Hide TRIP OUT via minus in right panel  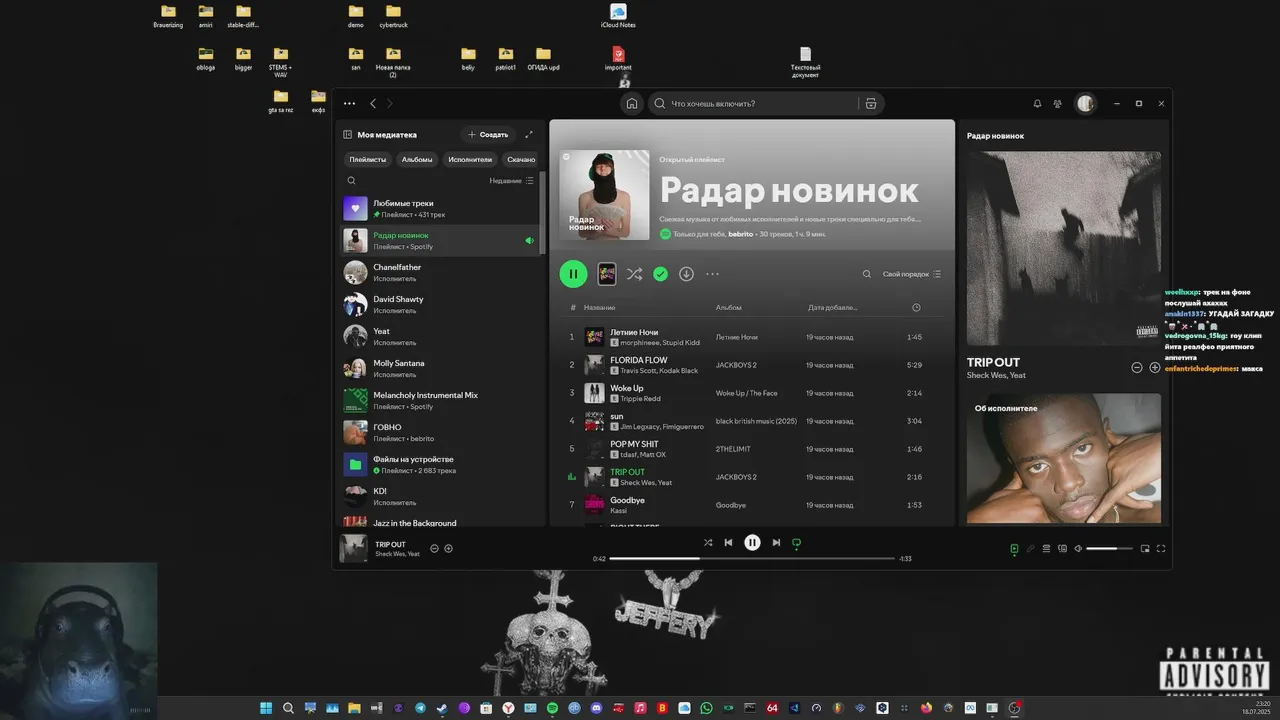(1136, 367)
